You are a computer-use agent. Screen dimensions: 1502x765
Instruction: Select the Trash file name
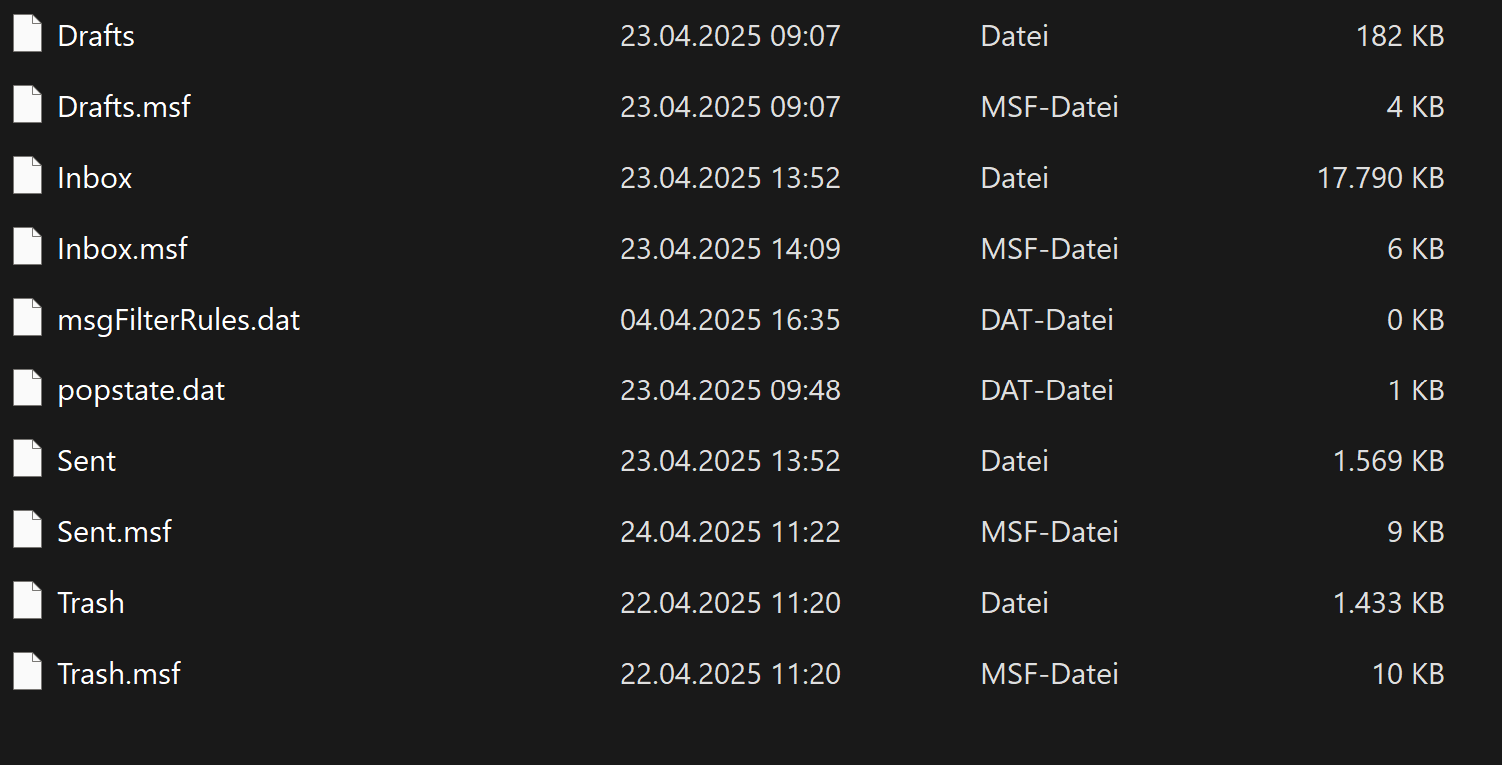click(91, 603)
